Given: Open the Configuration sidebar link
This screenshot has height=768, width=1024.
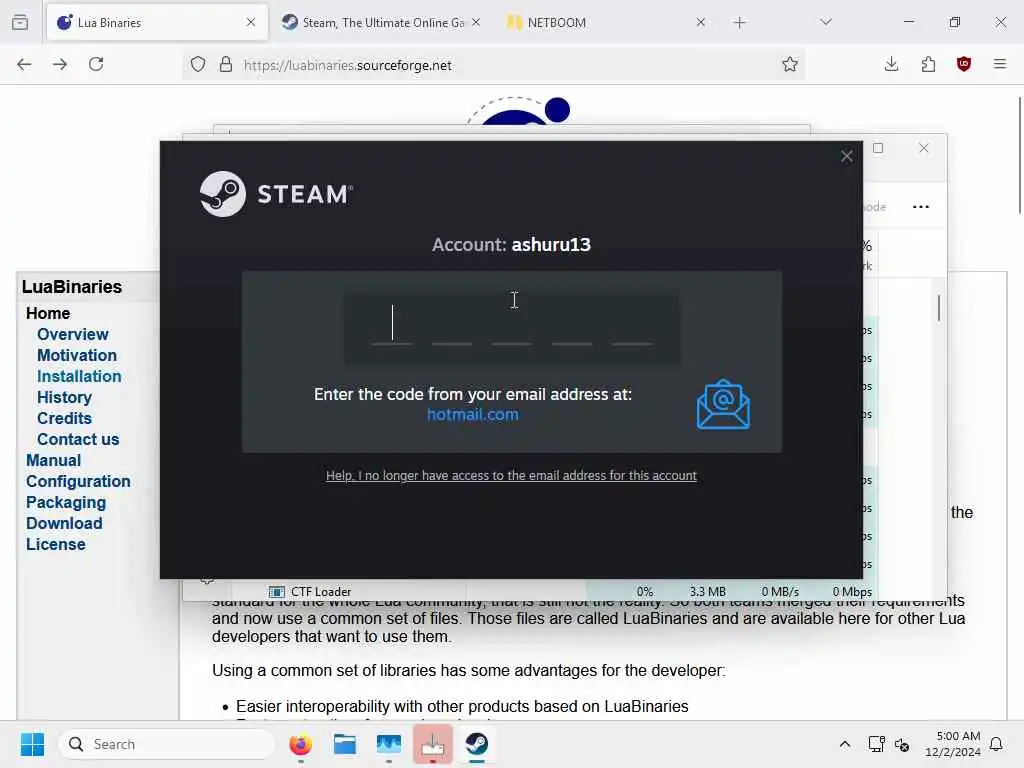Looking at the screenshot, I should 78,481.
